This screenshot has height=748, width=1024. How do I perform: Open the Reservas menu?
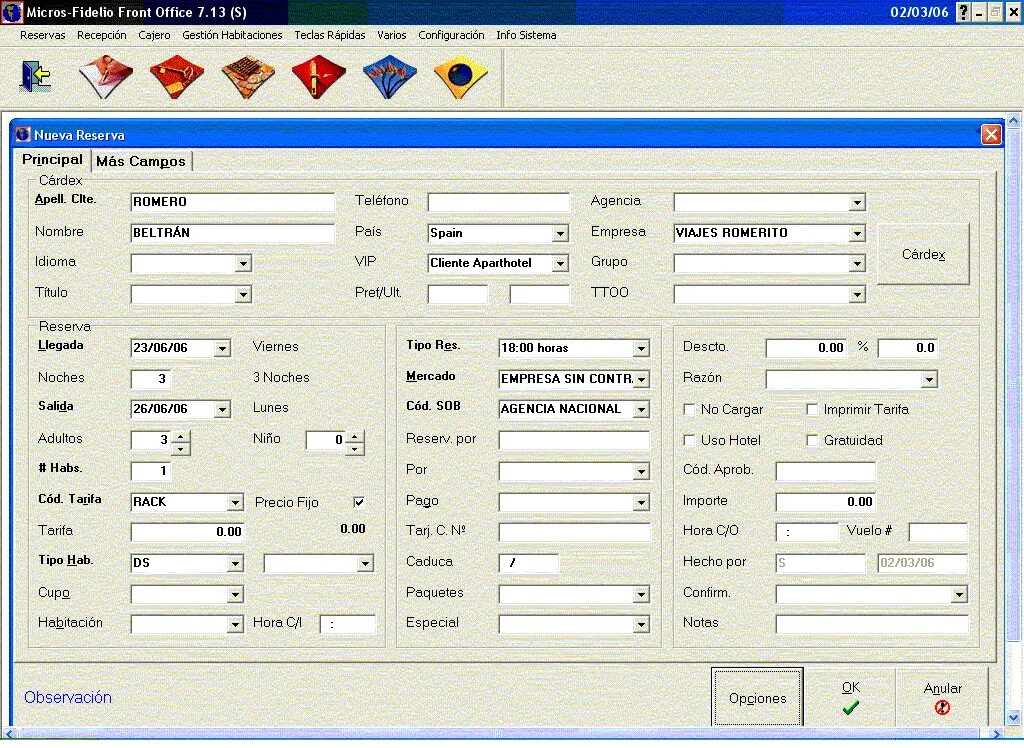[42, 35]
